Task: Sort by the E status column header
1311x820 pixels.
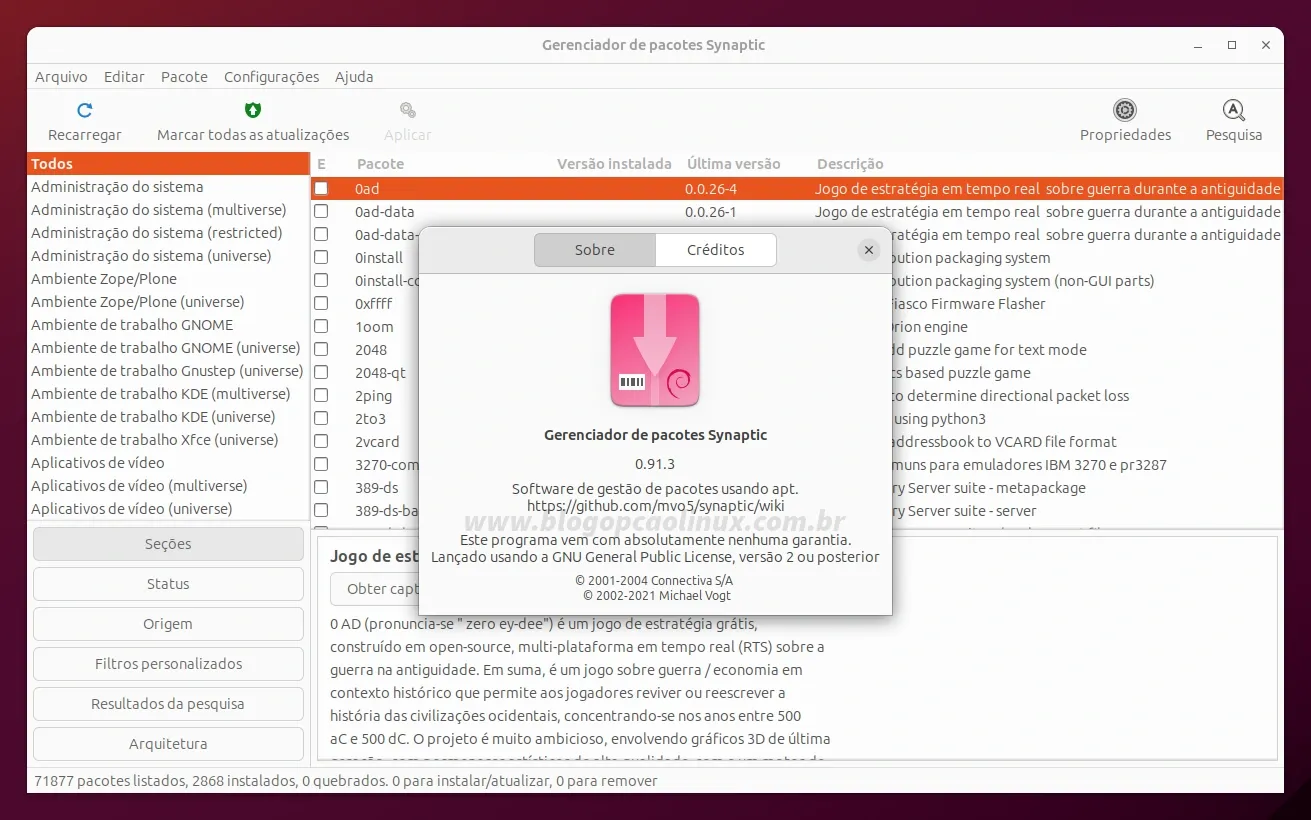Action: (x=322, y=164)
